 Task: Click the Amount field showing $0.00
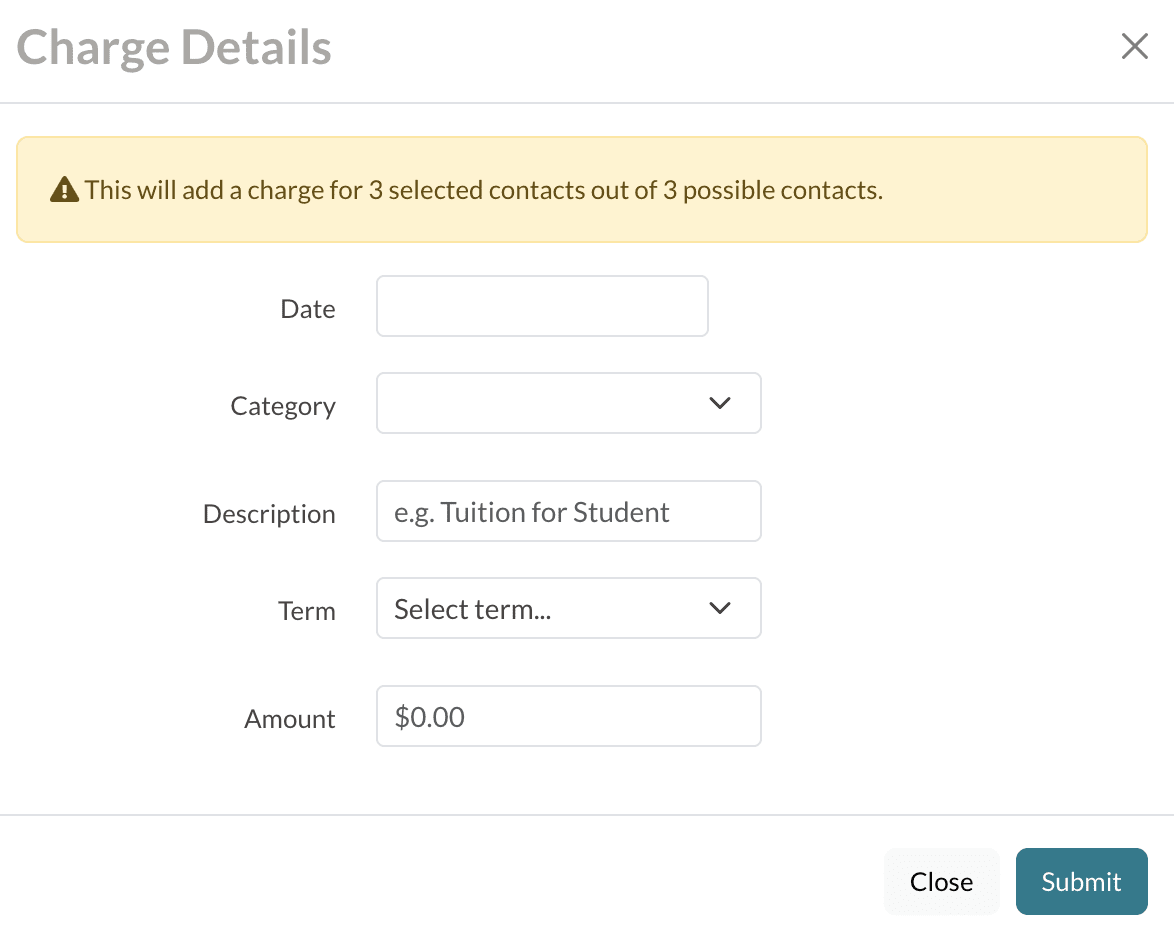coord(568,716)
